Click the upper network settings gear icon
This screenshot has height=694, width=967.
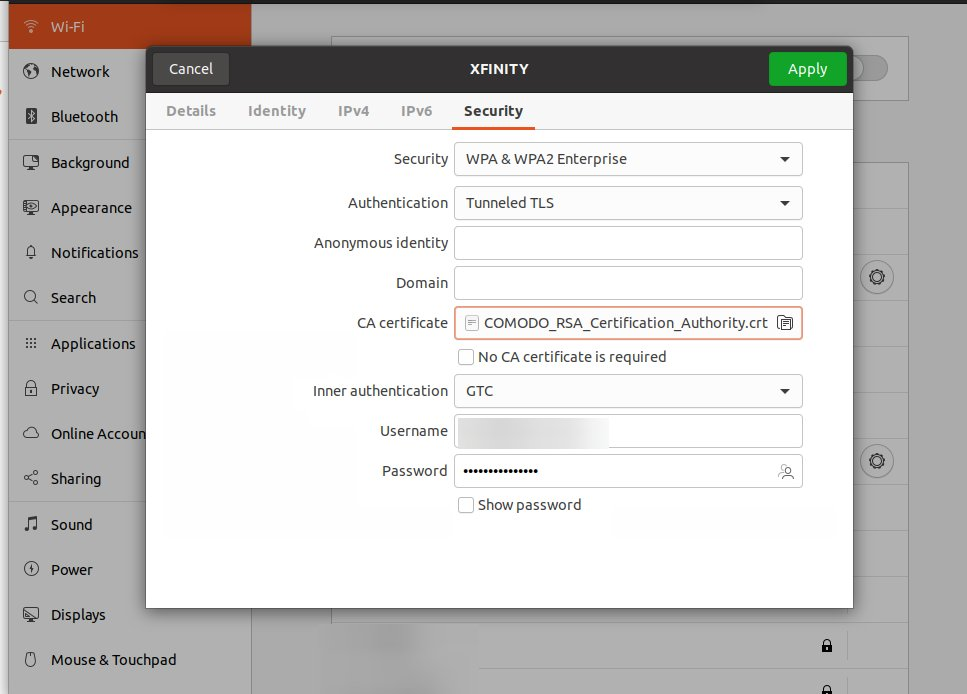(x=877, y=277)
